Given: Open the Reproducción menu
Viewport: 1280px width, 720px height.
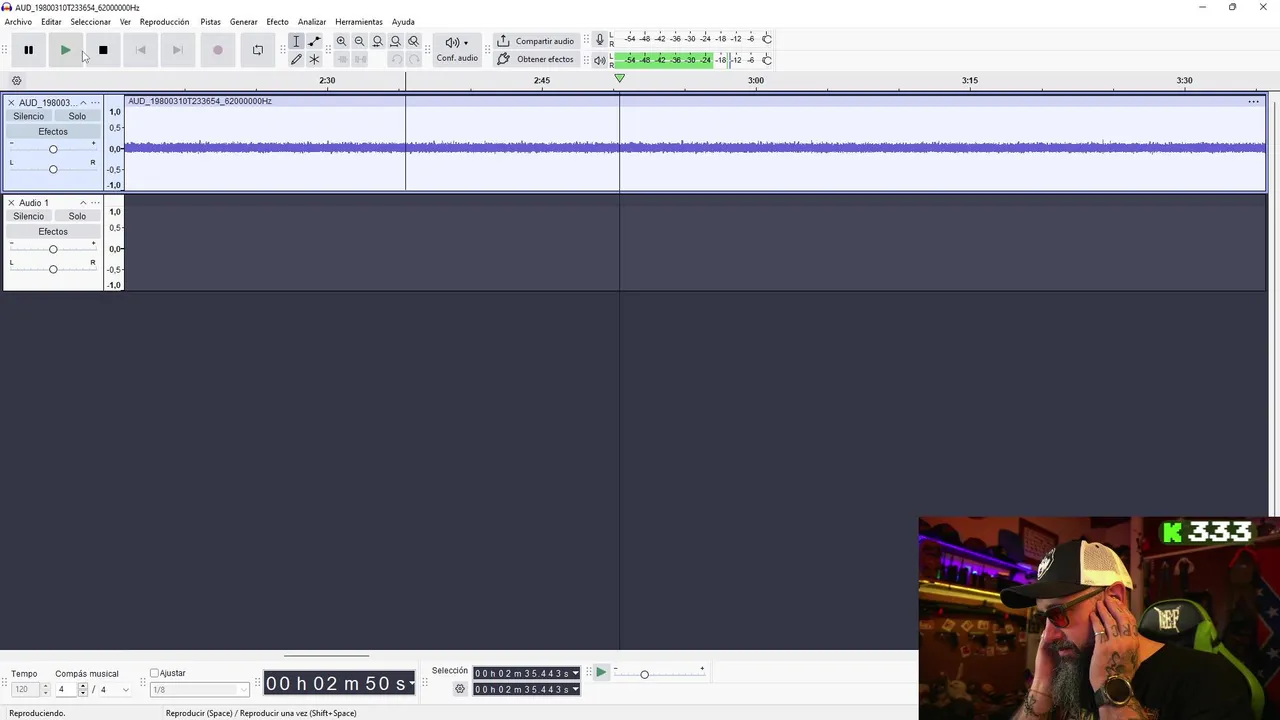Looking at the screenshot, I should [164, 22].
